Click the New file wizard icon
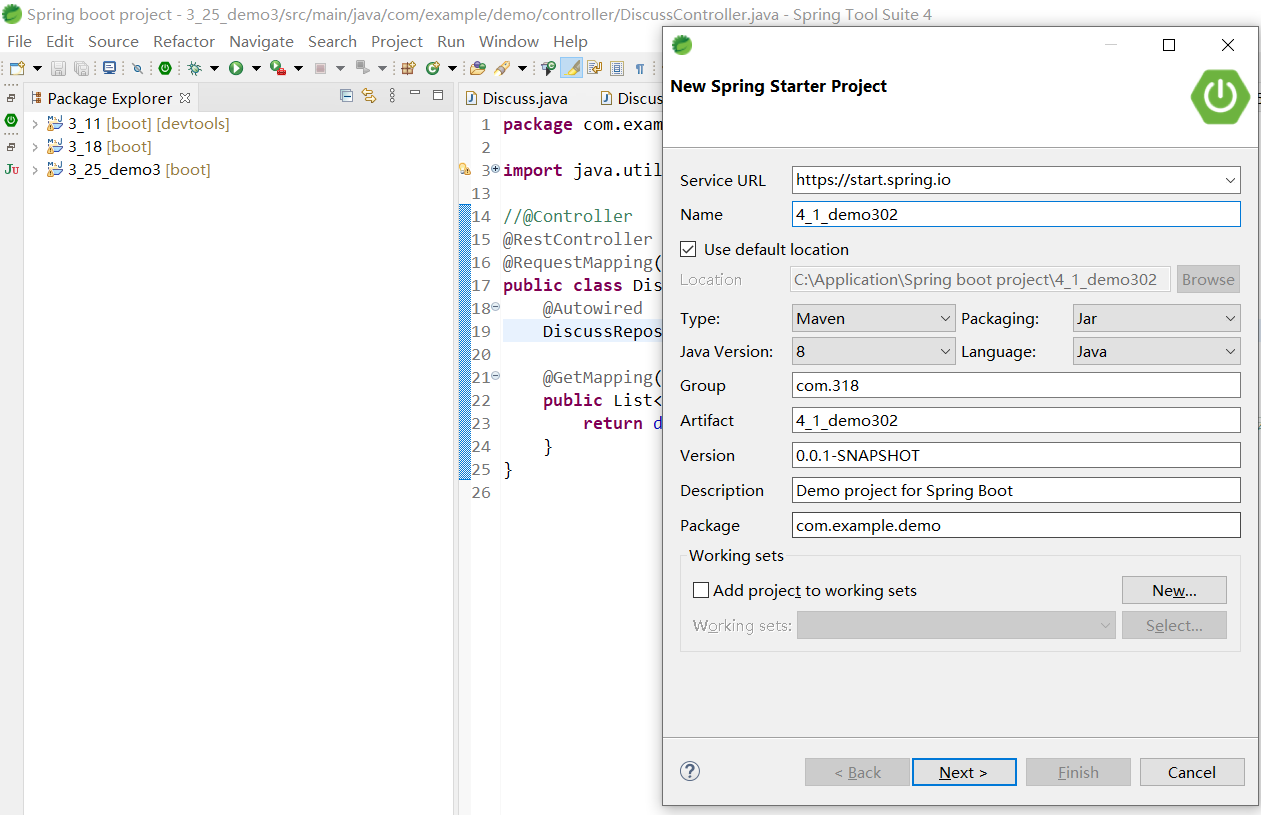 17,68
